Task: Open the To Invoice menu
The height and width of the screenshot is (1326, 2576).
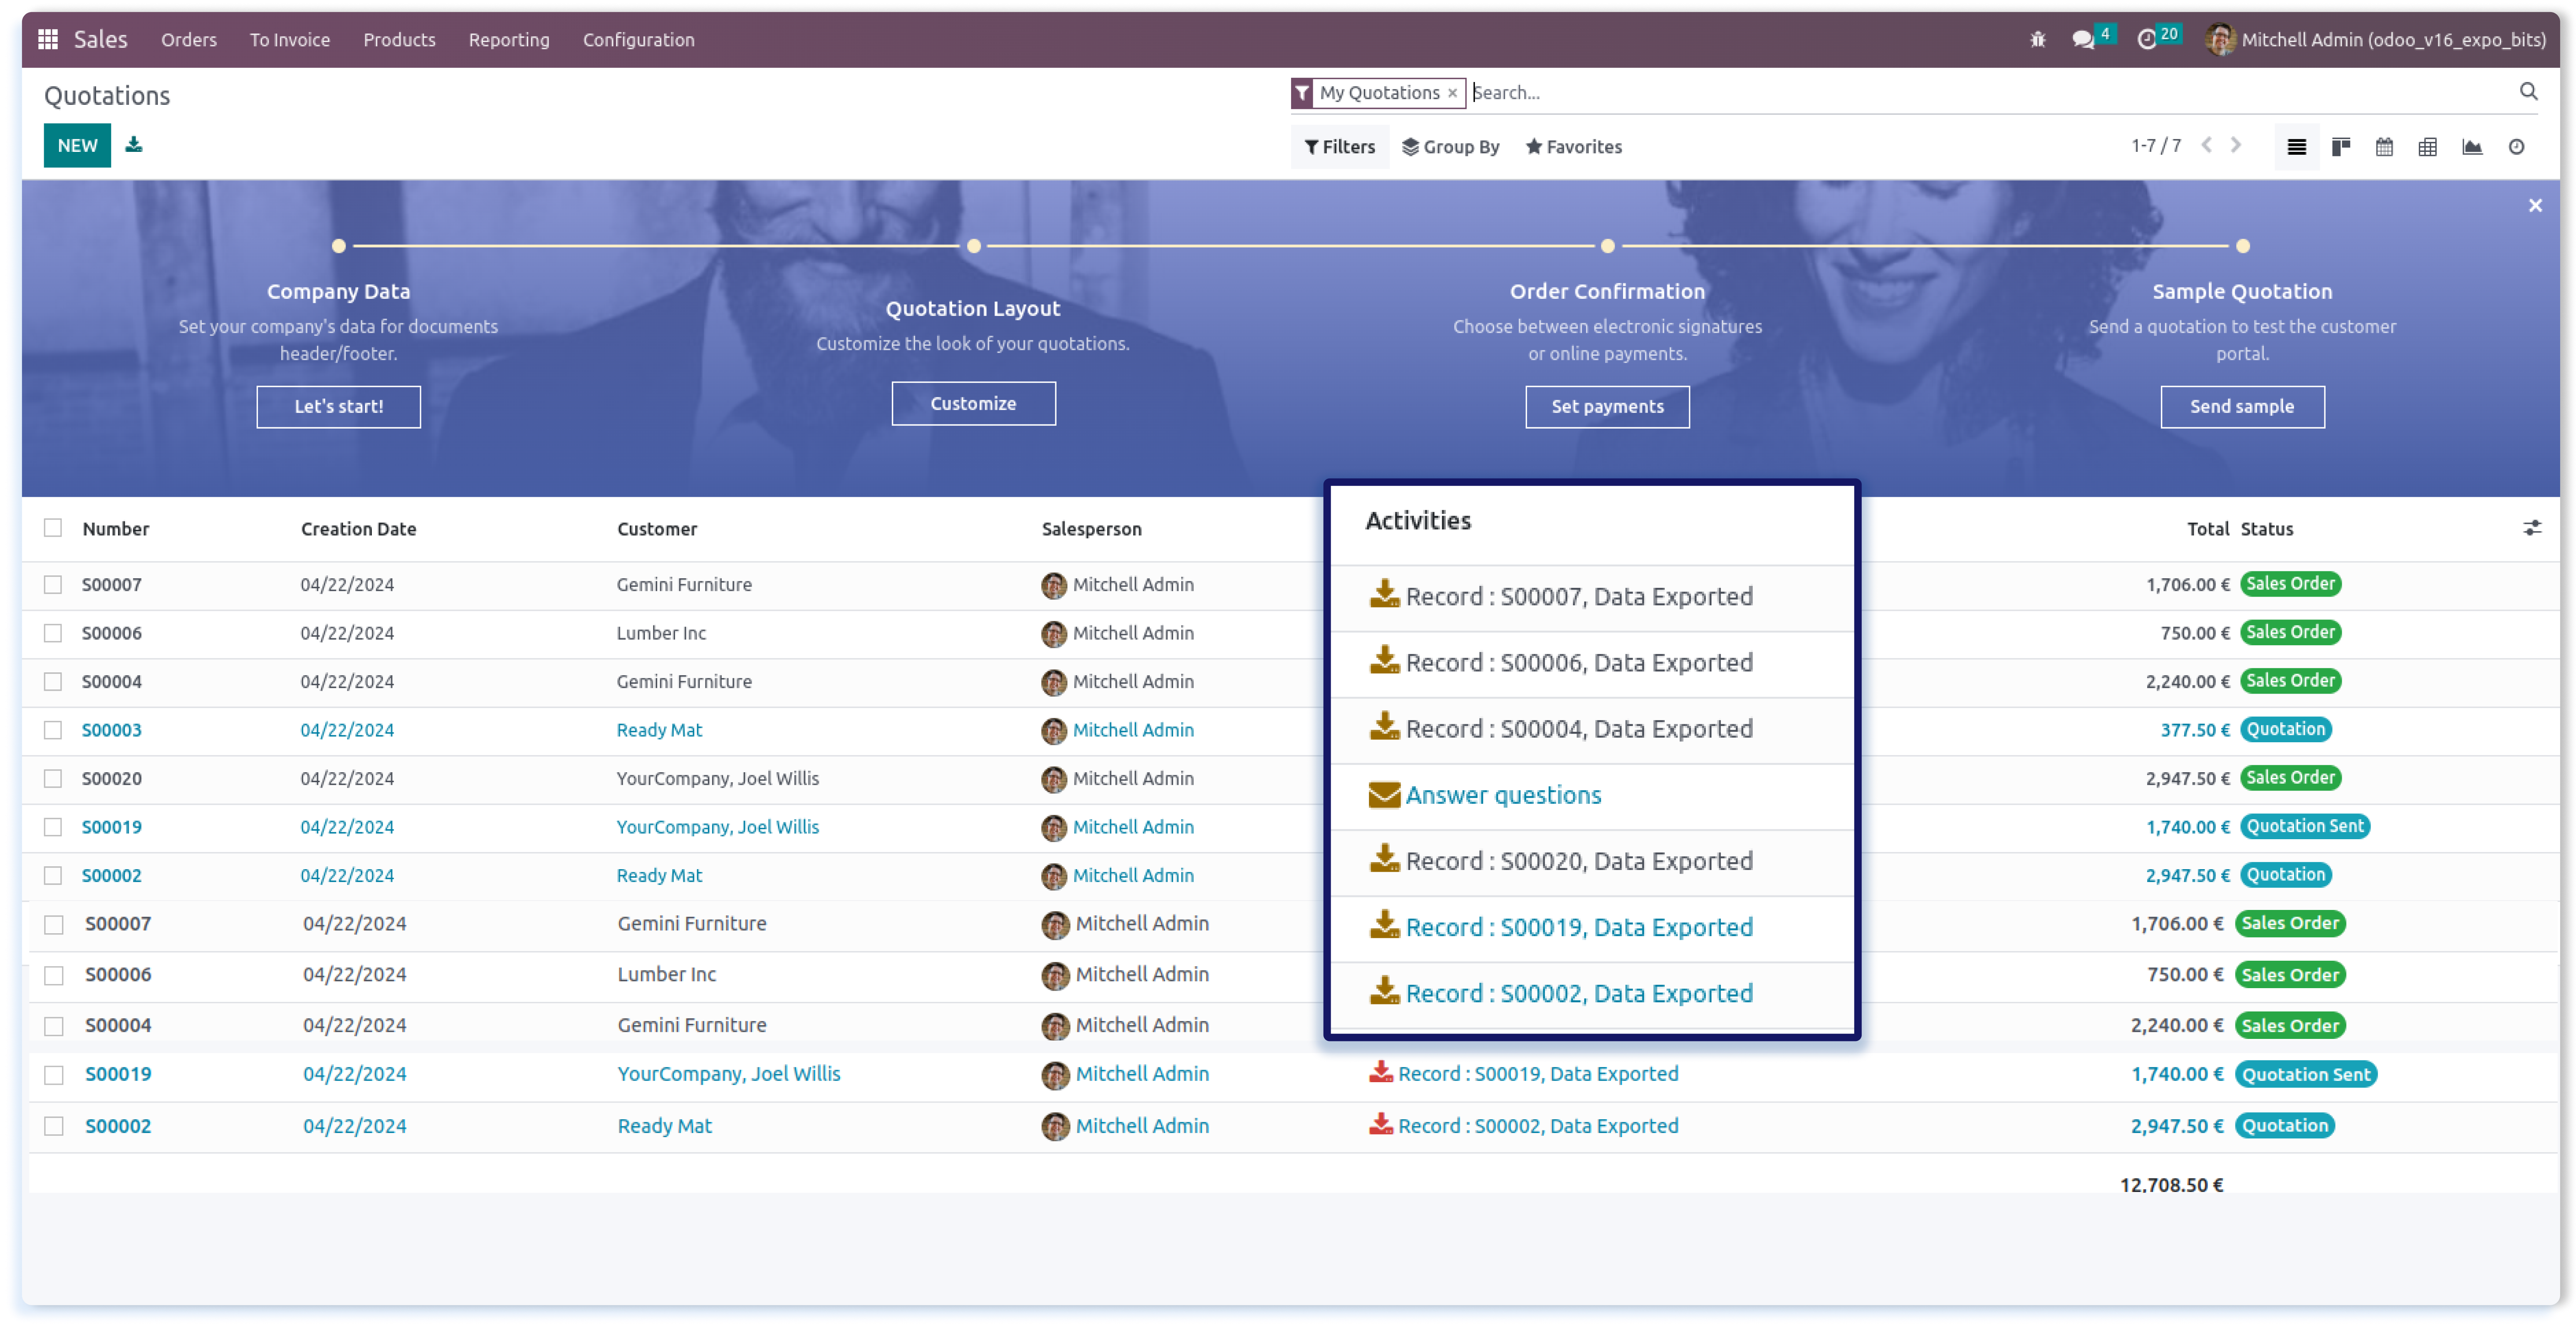Action: [289, 39]
